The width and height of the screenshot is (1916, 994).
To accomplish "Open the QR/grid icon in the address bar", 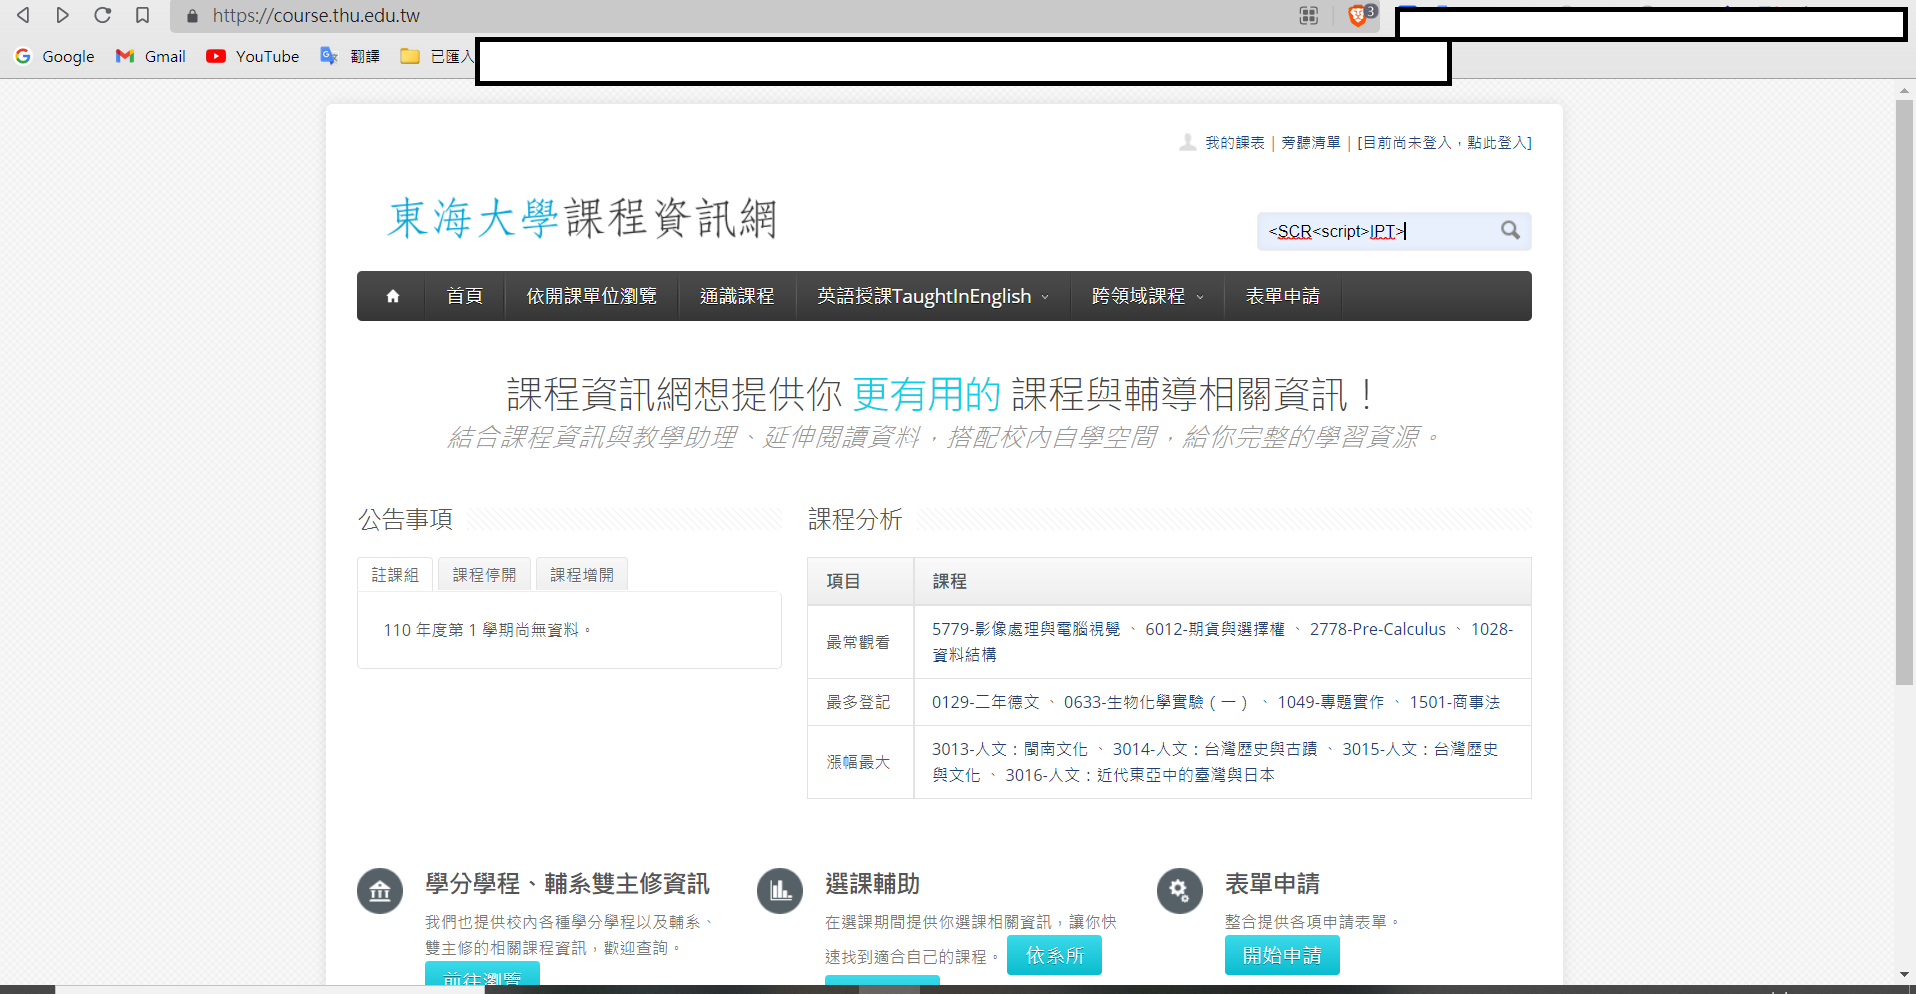I will coord(1308,15).
